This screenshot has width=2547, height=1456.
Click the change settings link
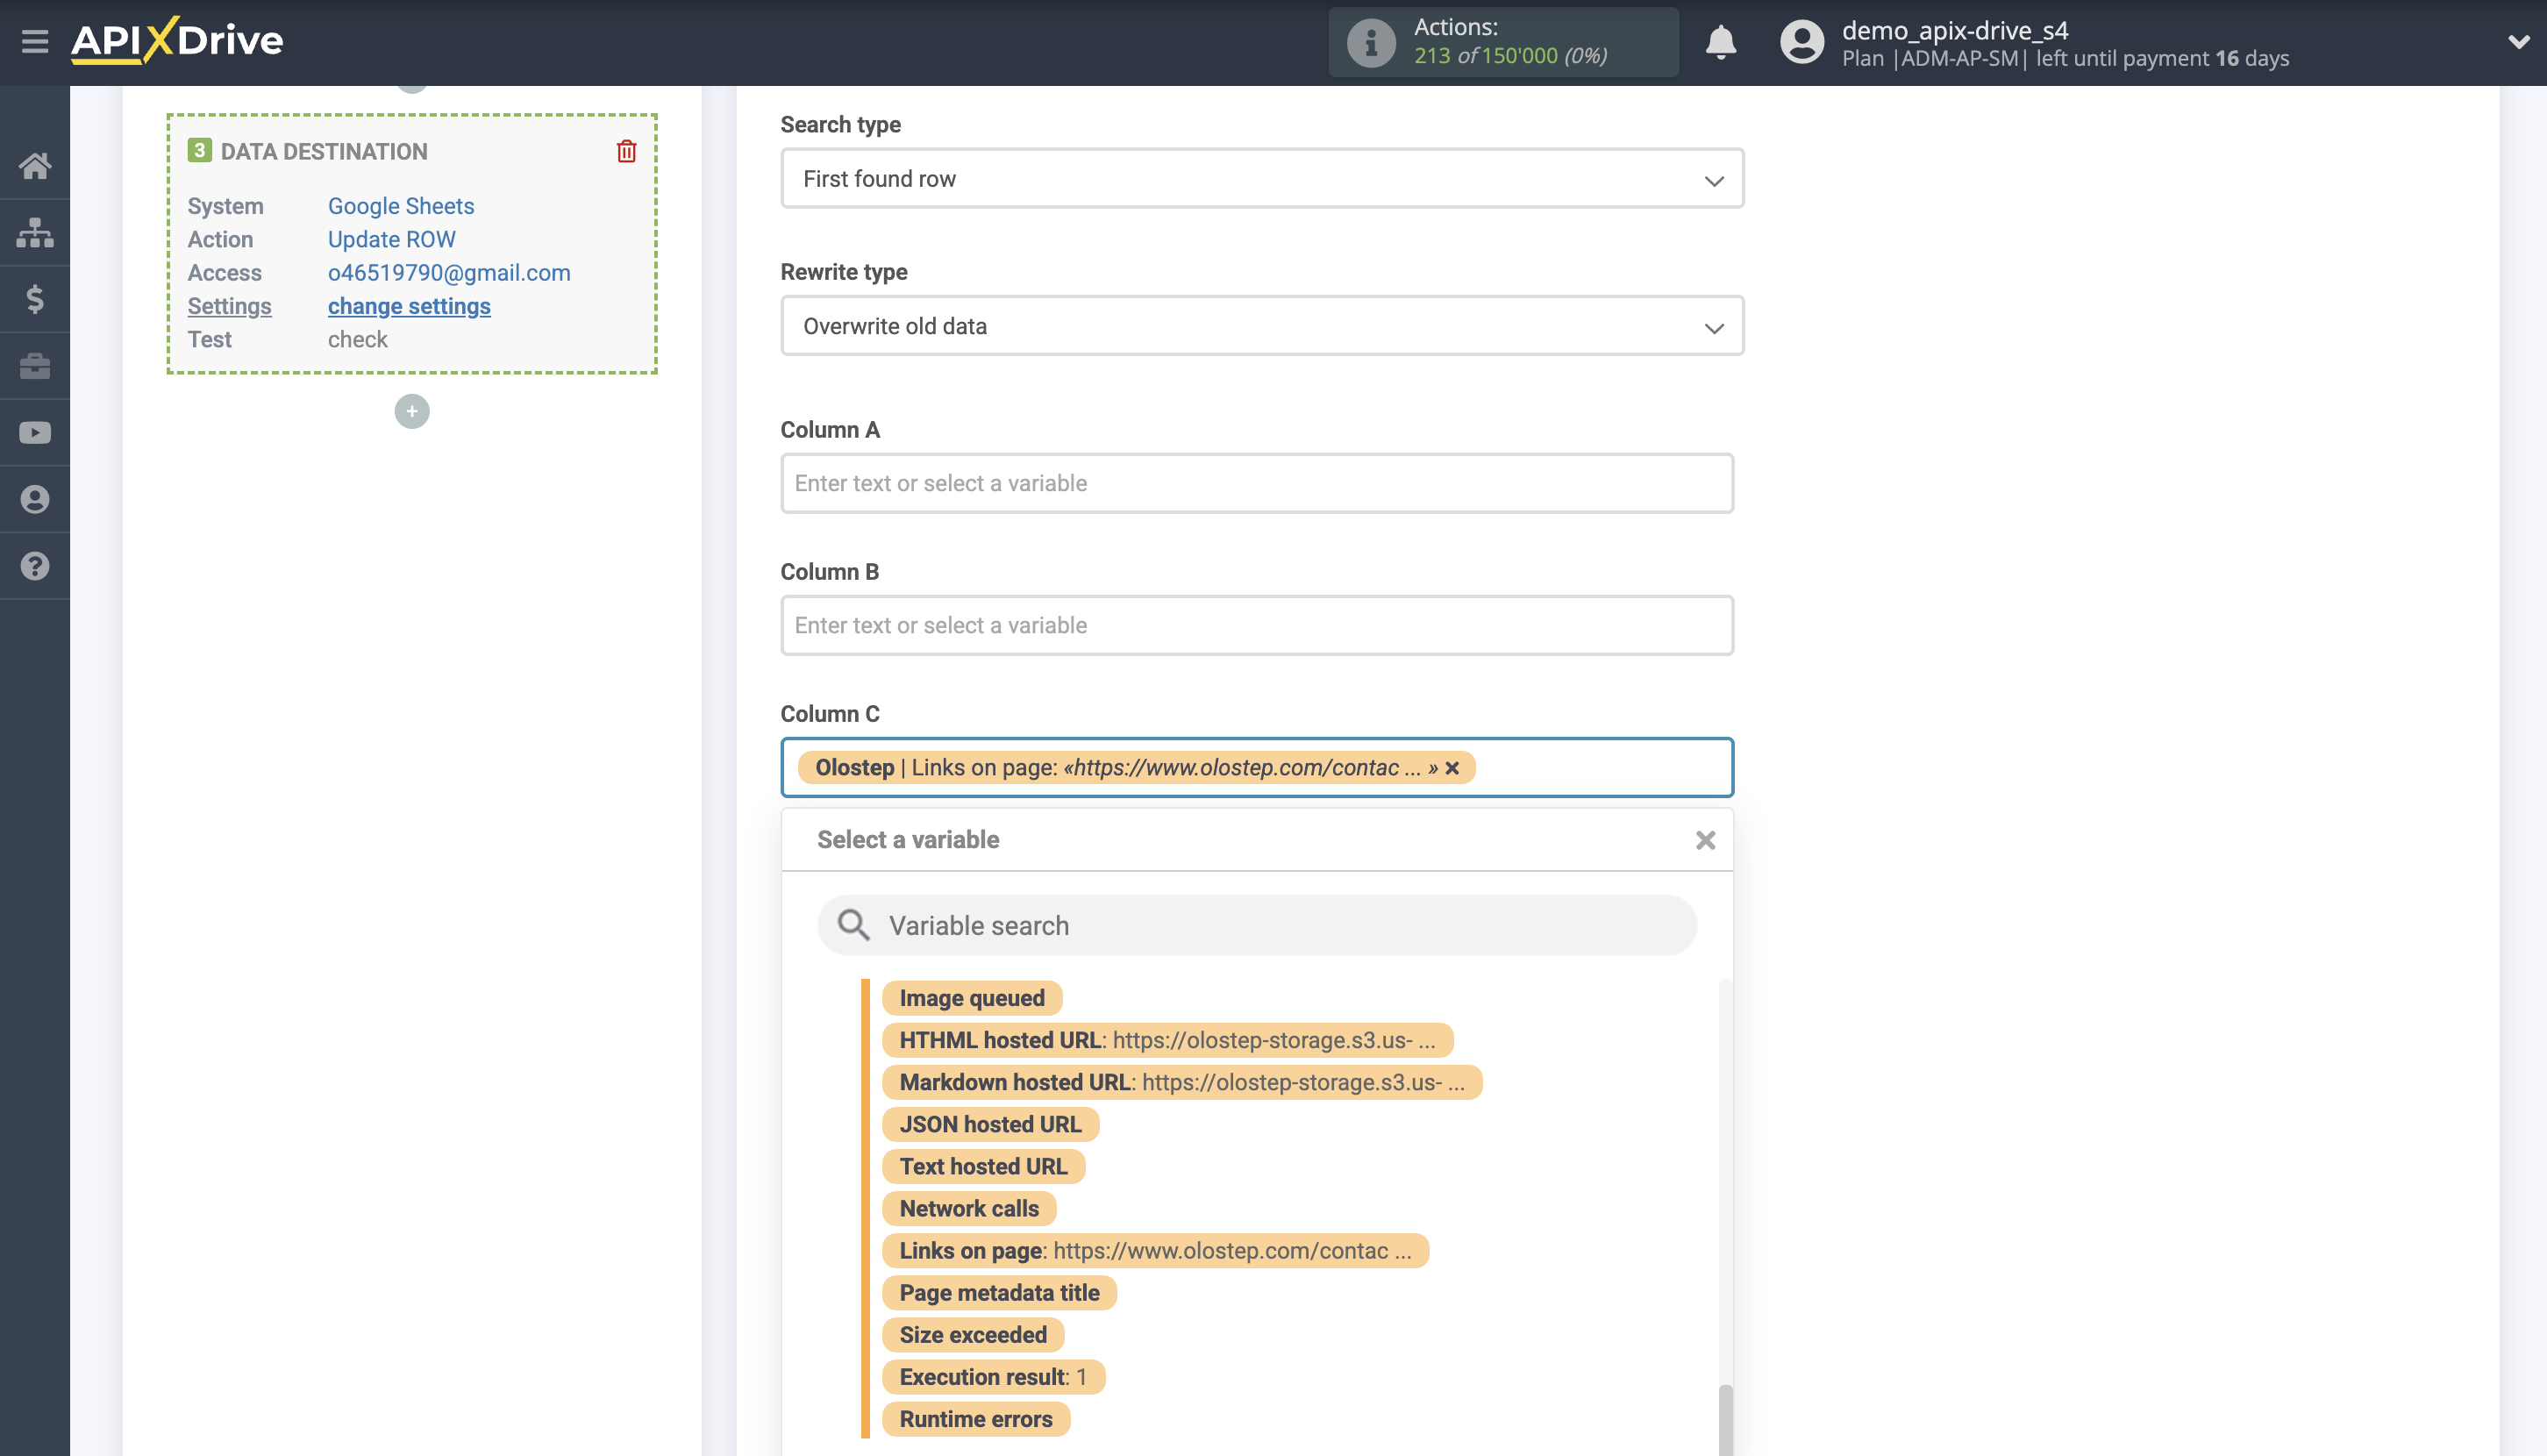pos(408,306)
